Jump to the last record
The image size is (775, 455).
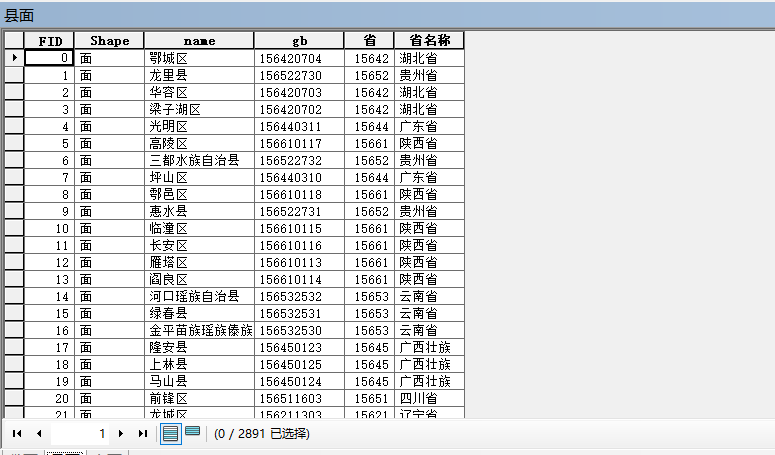pyautogui.click(x=143, y=434)
